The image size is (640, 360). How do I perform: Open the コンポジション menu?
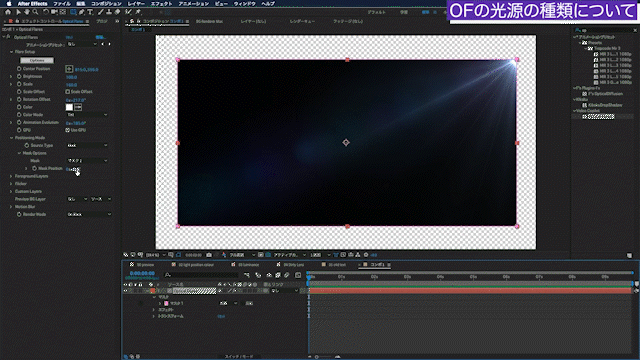[106, 4]
